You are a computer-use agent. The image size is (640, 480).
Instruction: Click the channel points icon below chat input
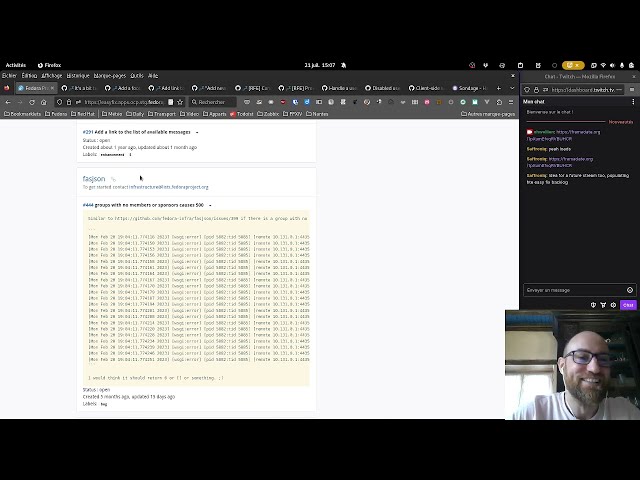[x=593, y=305]
